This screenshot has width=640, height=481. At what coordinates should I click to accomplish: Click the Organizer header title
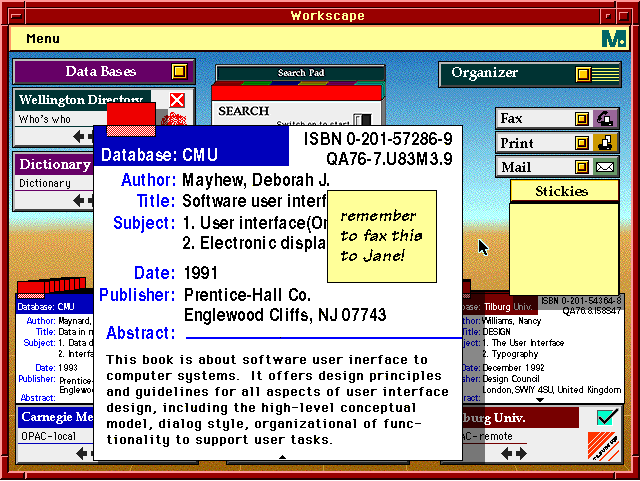click(x=484, y=73)
